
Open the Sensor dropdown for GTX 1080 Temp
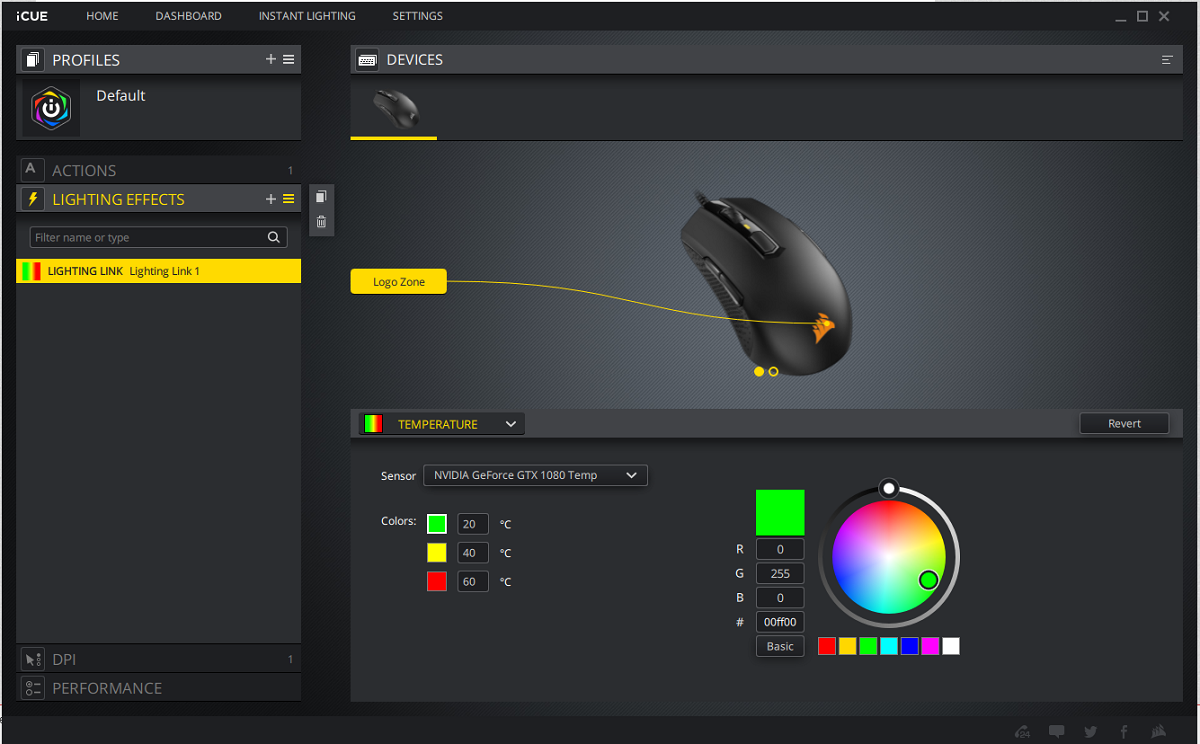tap(535, 475)
